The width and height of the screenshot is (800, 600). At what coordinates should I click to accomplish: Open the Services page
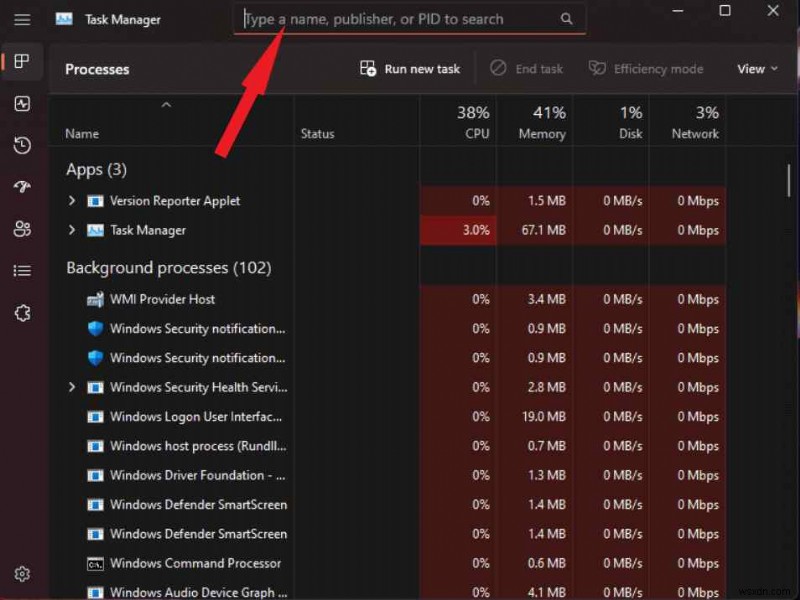point(22,313)
